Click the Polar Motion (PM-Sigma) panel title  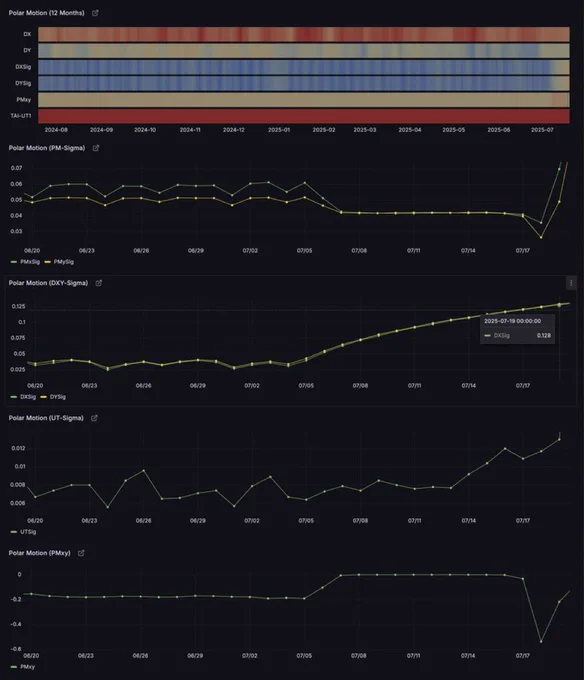tap(47, 148)
